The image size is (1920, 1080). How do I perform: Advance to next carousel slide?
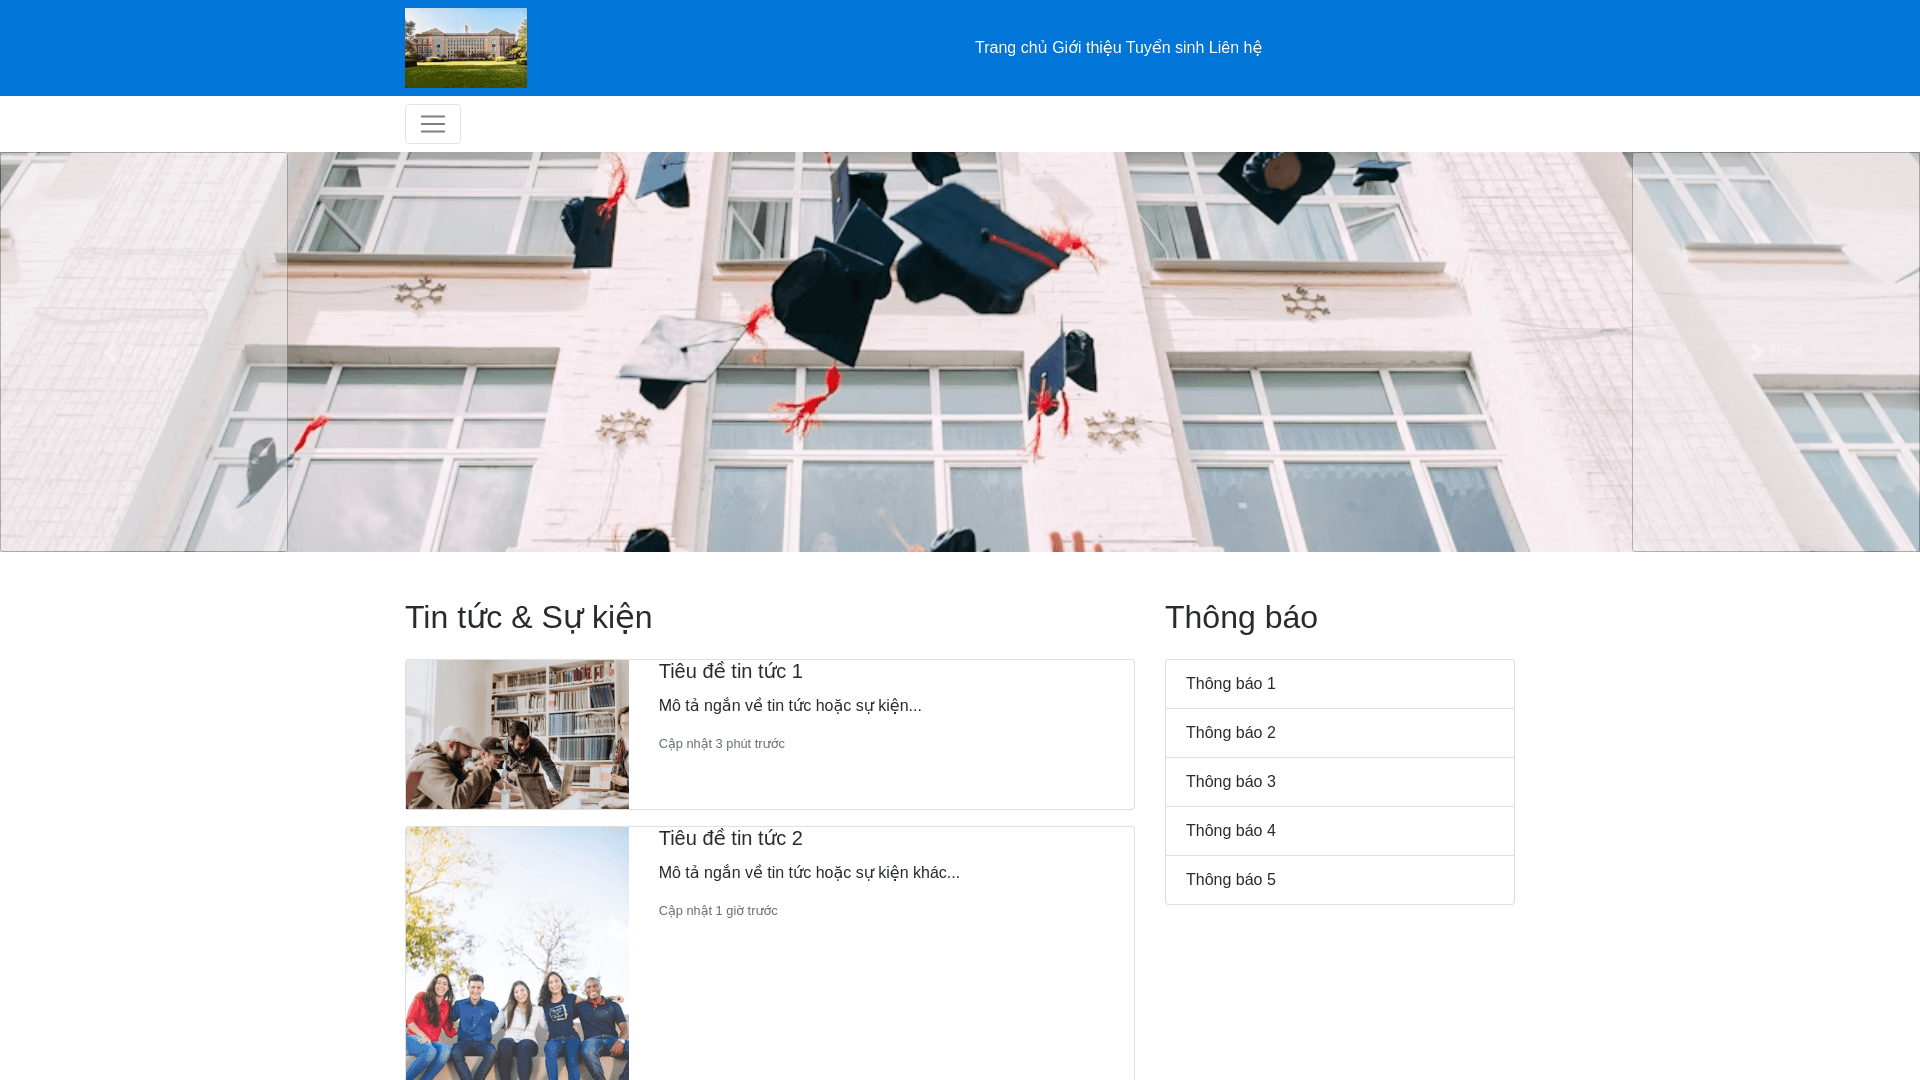point(1775,352)
